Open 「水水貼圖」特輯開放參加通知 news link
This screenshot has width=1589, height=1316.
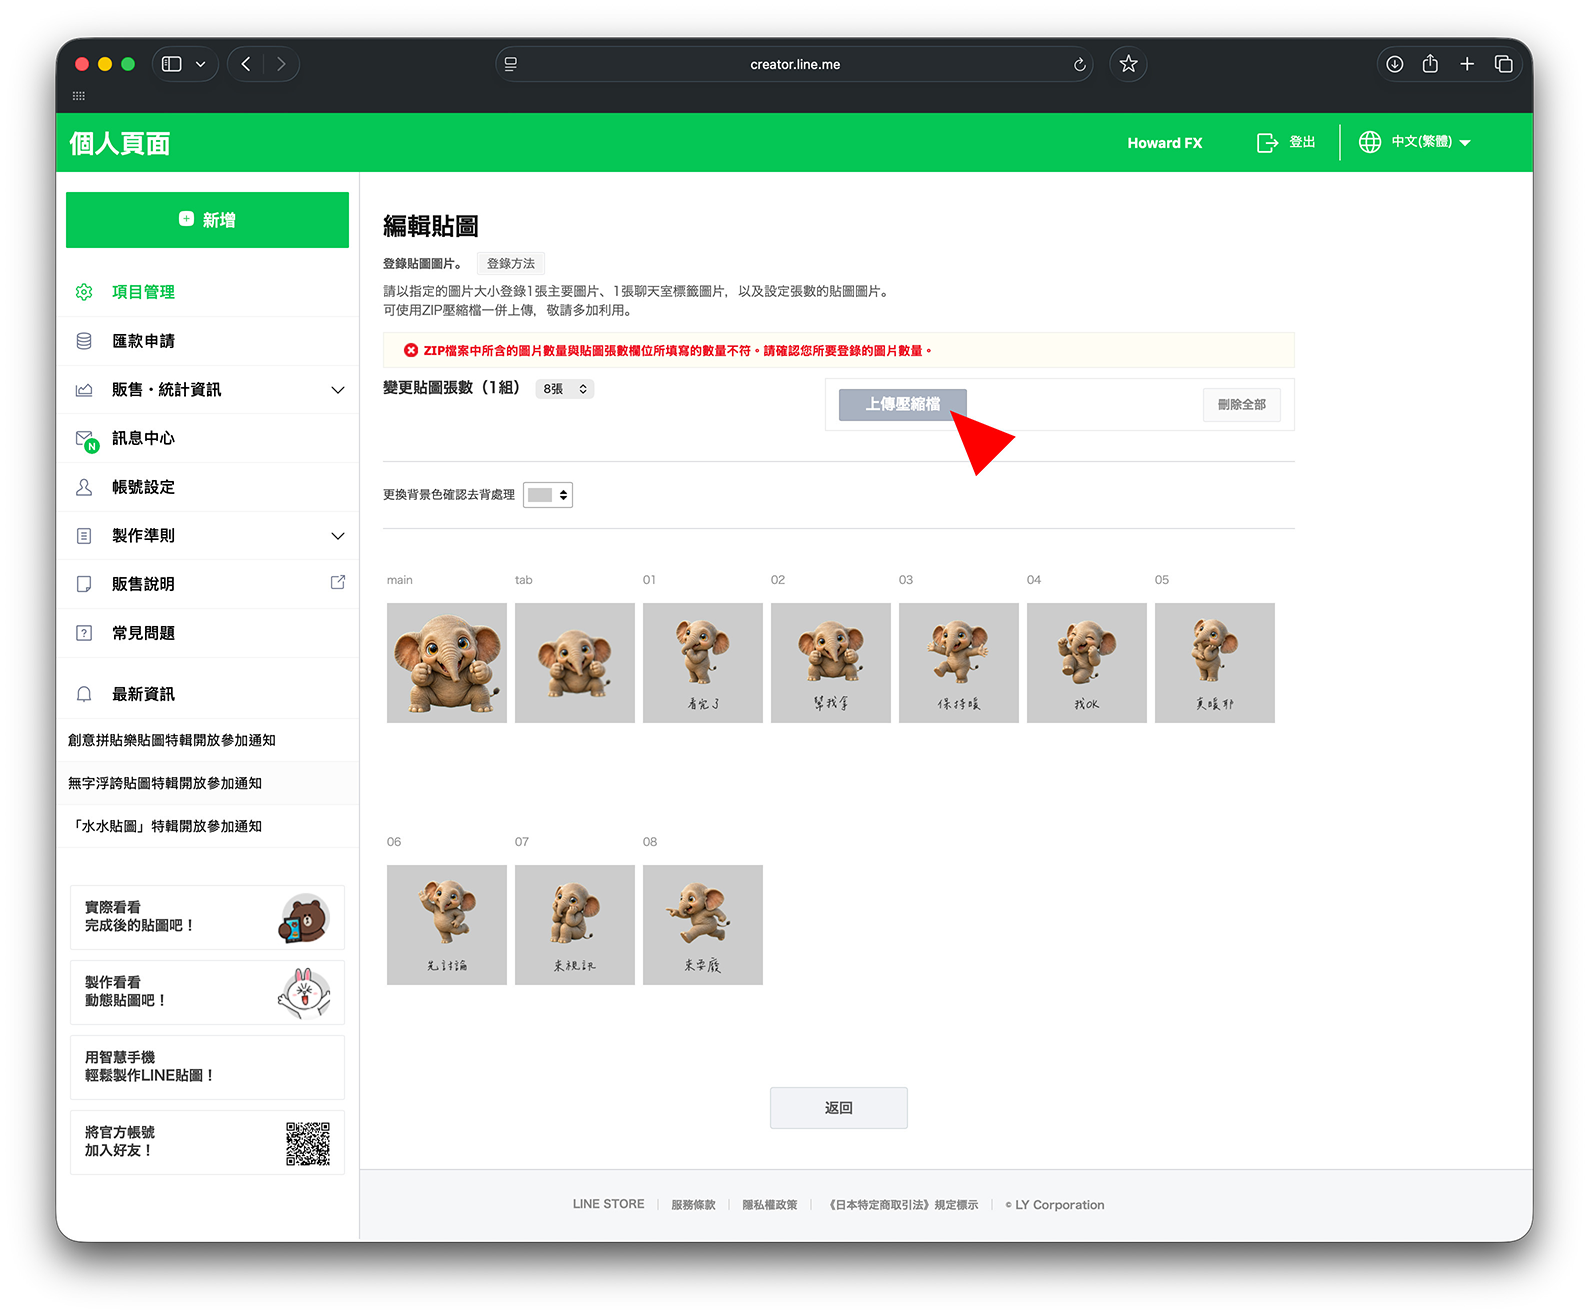[x=165, y=826]
